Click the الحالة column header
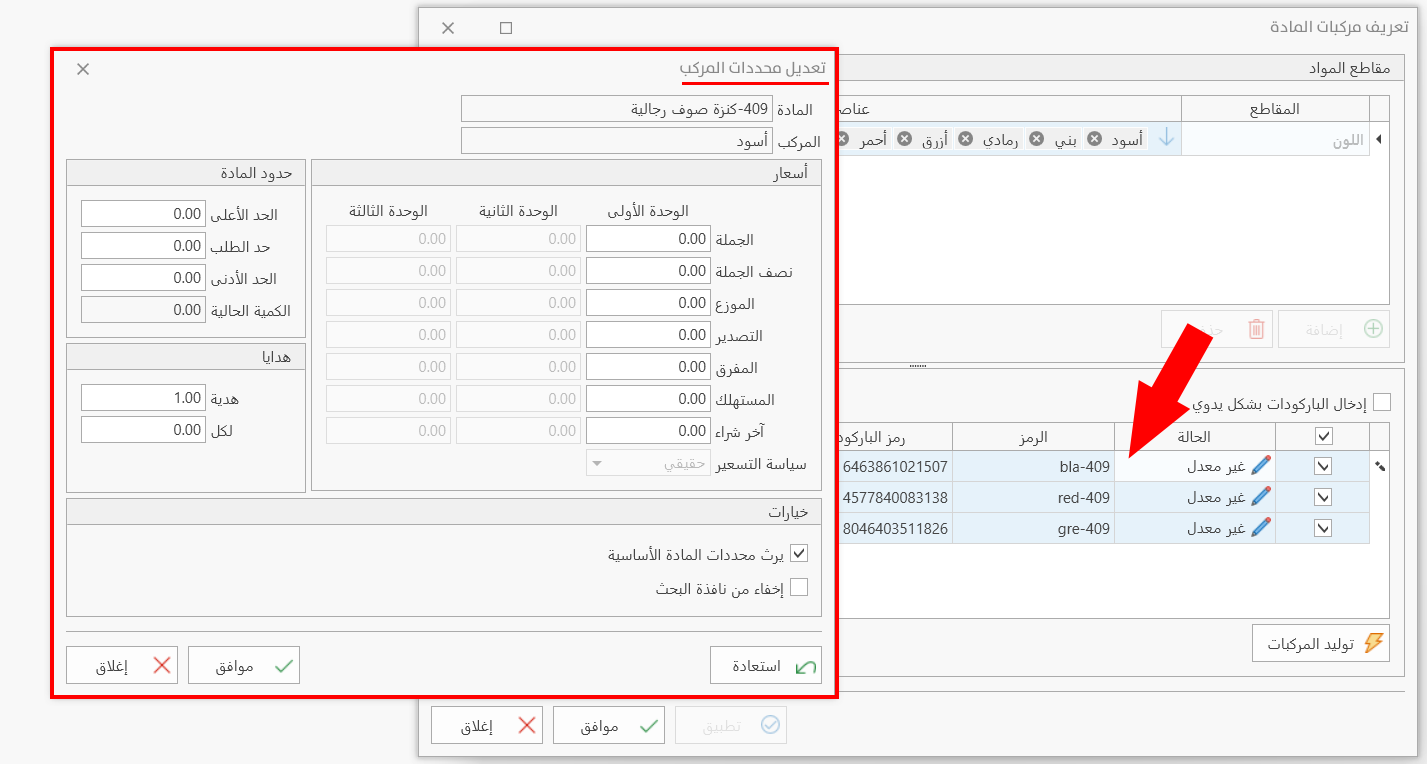This screenshot has width=1427, height=764. 1195,436
